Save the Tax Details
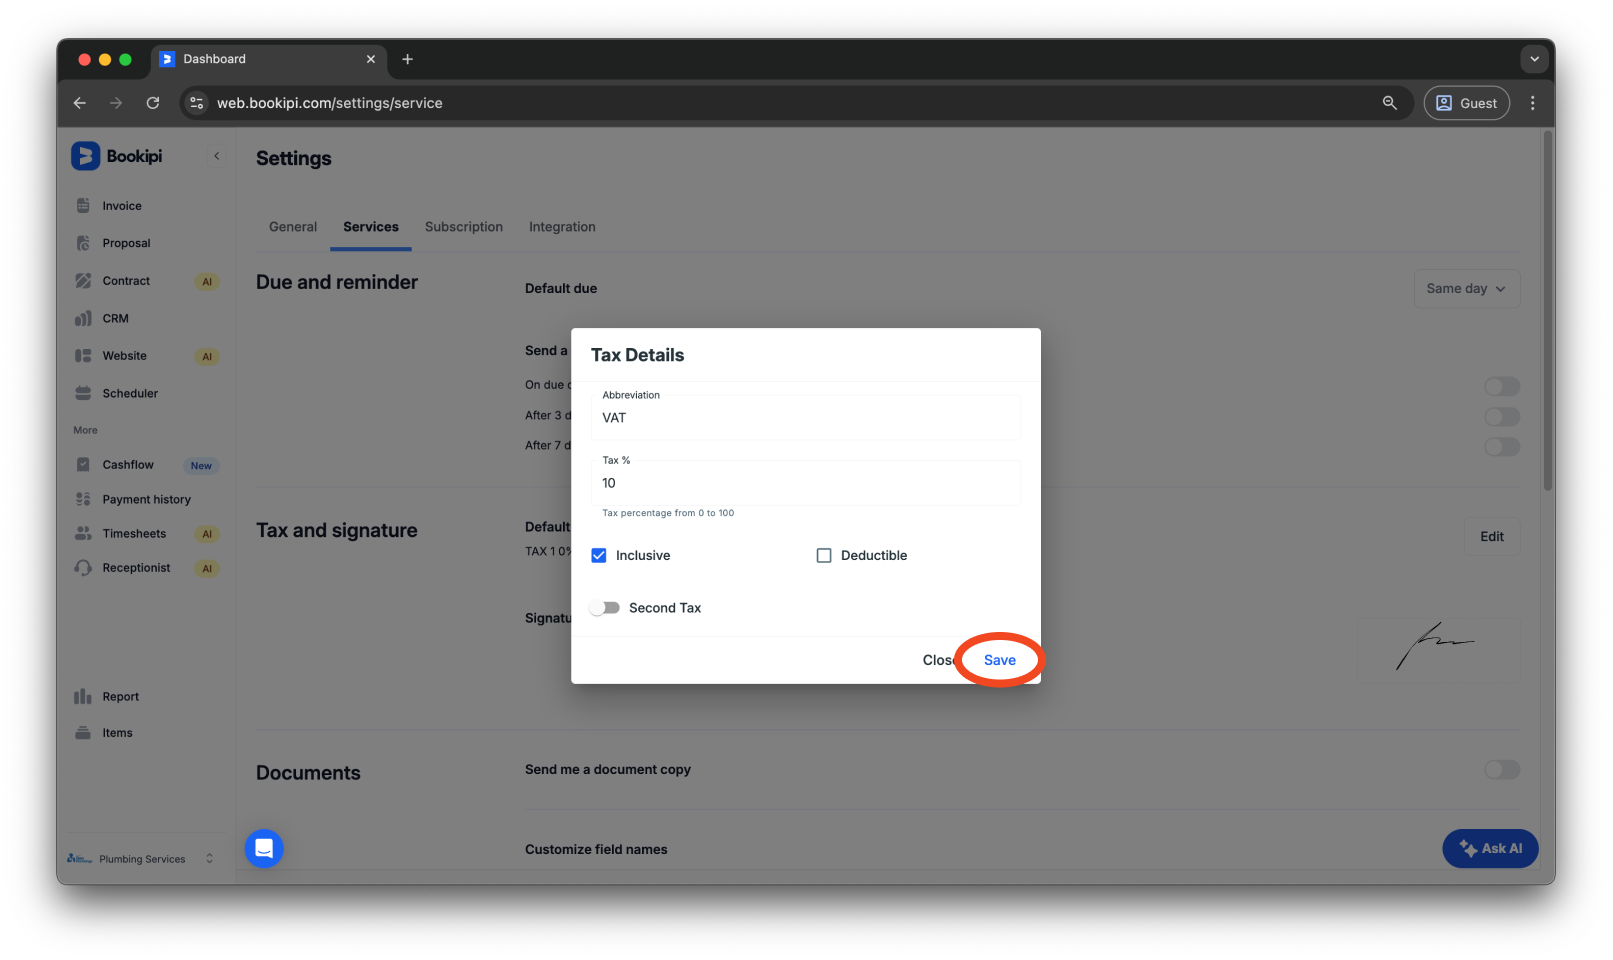1613x960 pixels. [x=999, y=660]
